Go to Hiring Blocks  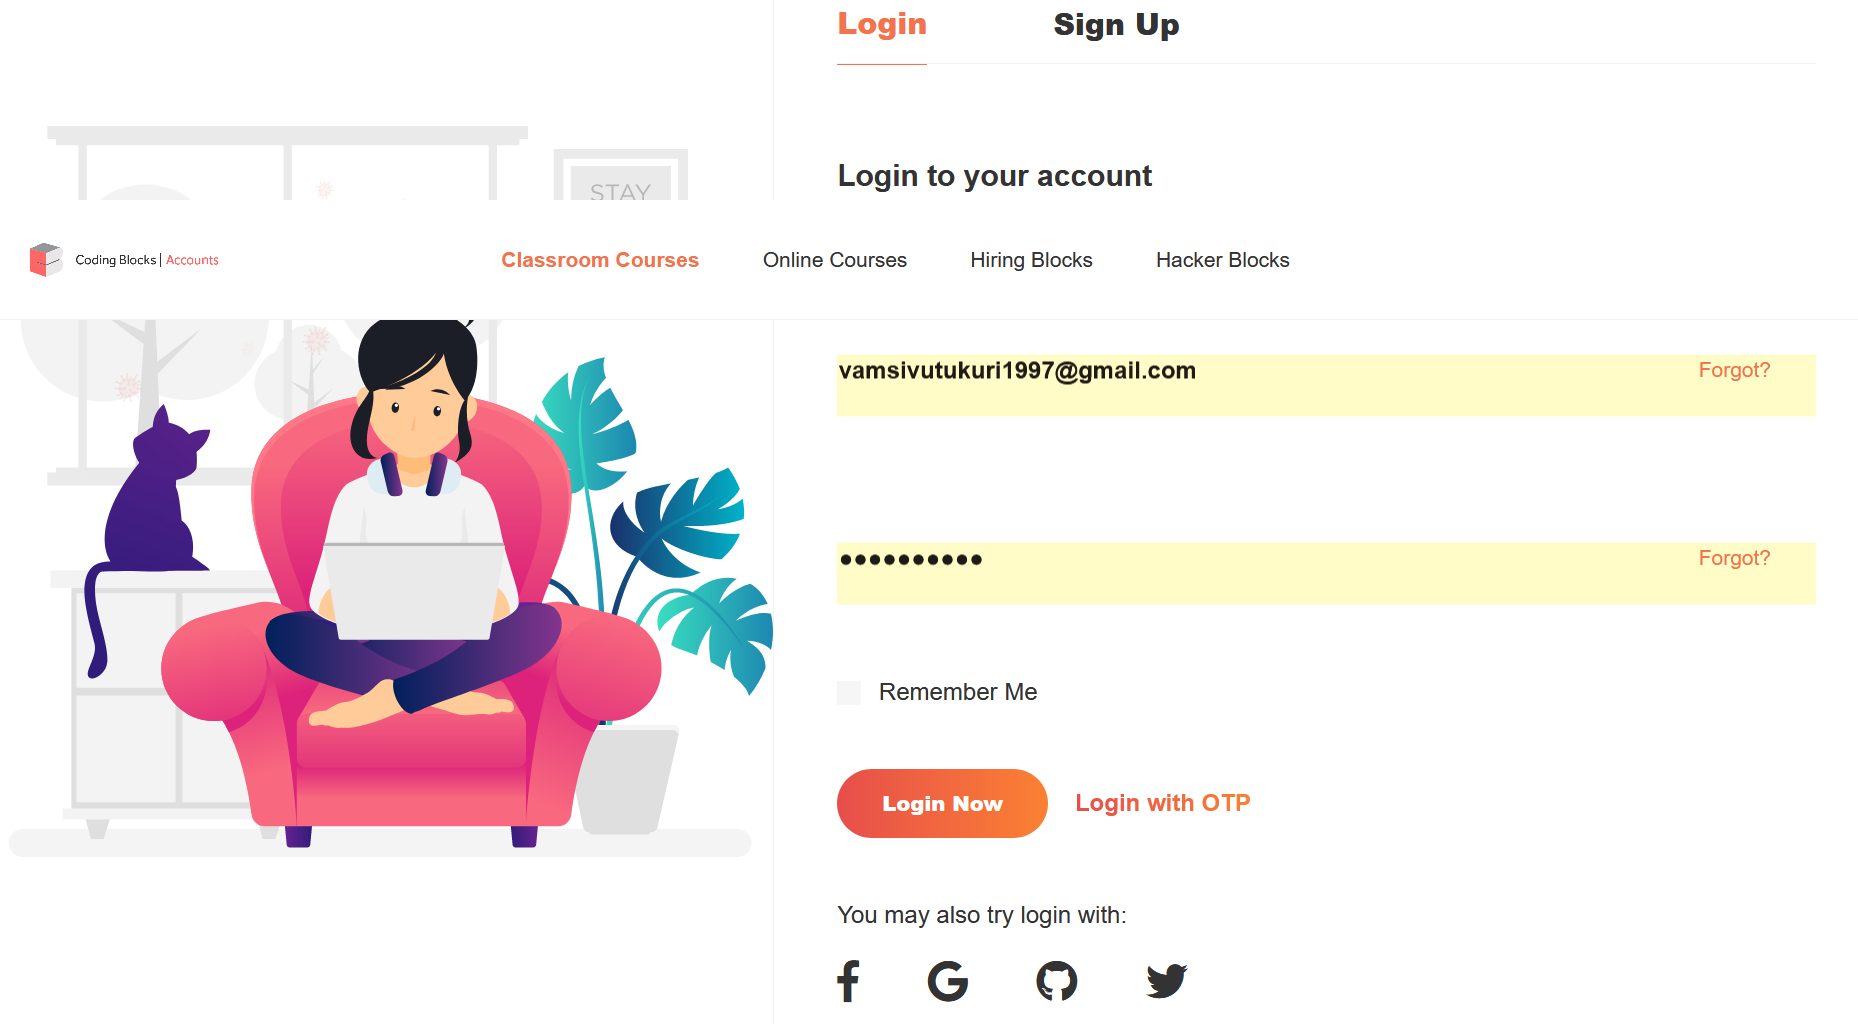pos(1031,260)
